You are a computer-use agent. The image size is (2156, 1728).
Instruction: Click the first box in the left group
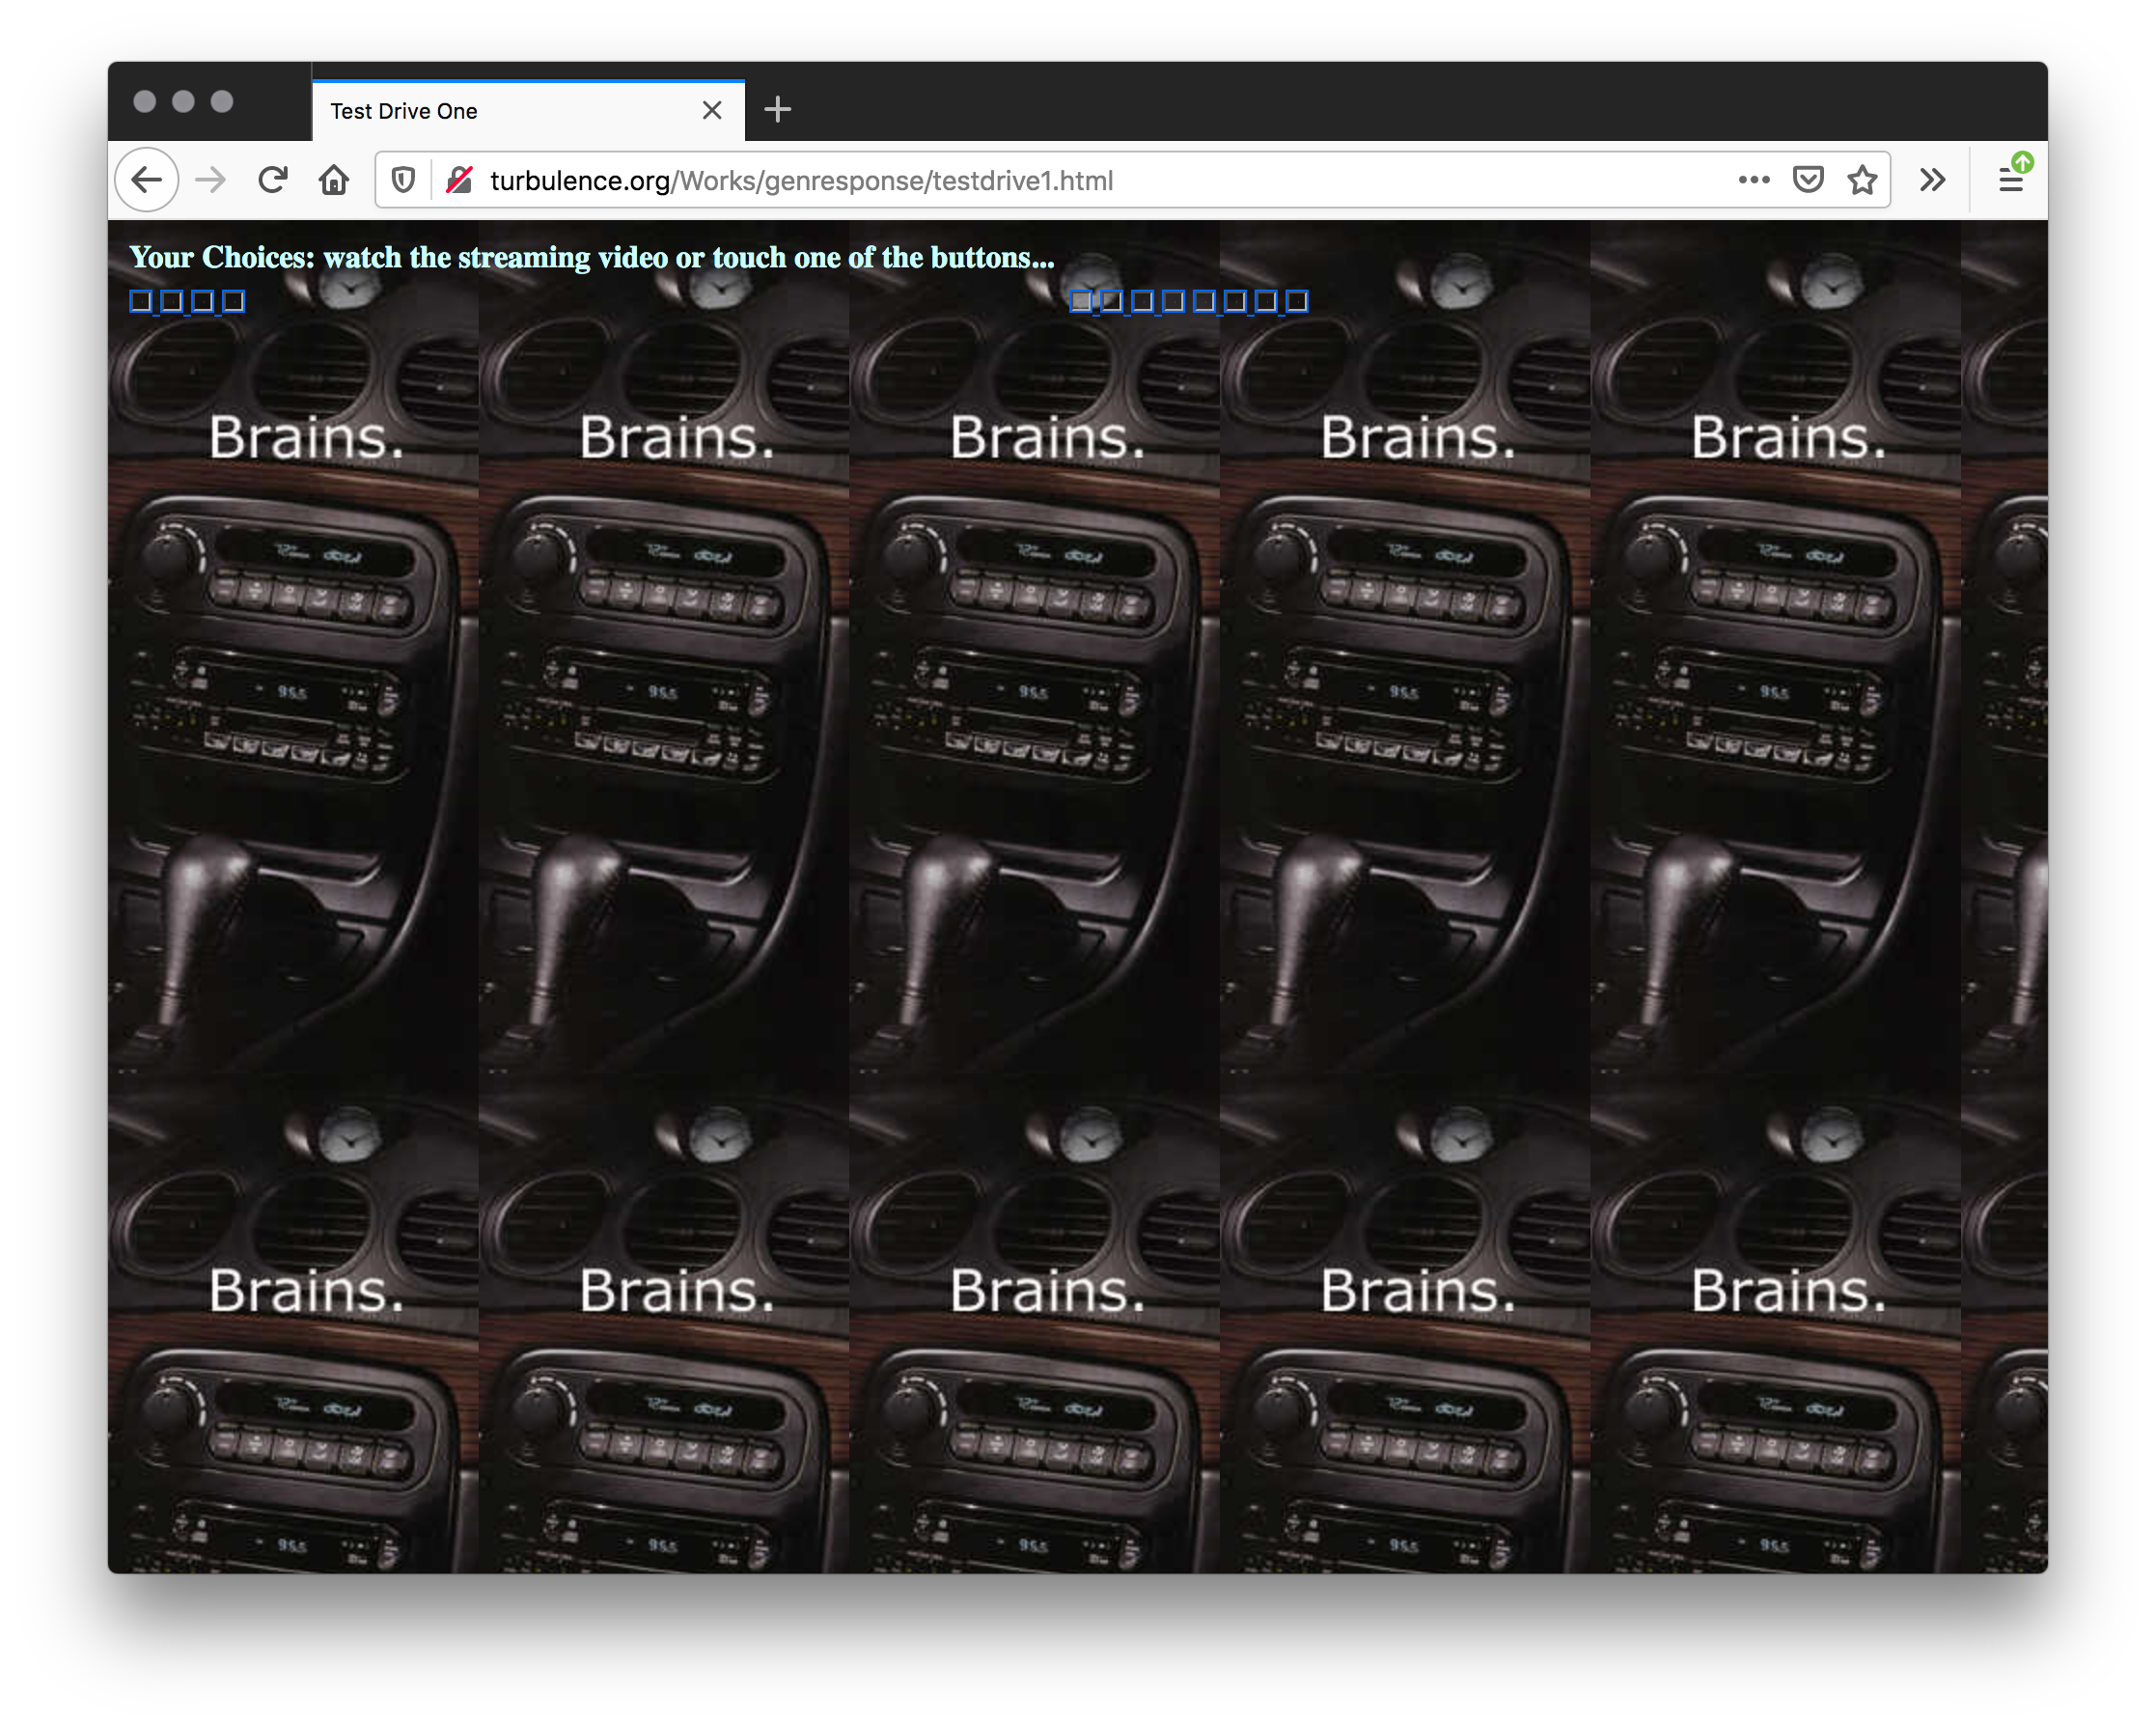(141, 301)
